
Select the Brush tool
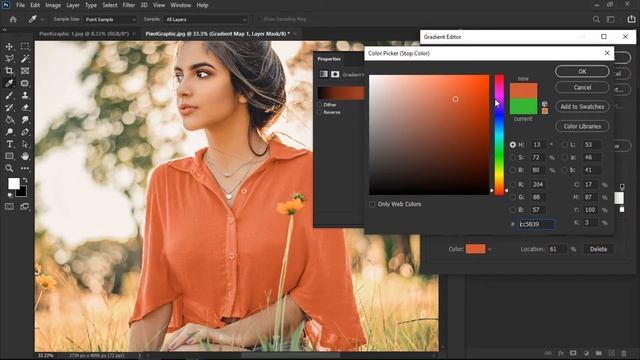point(9,96)
